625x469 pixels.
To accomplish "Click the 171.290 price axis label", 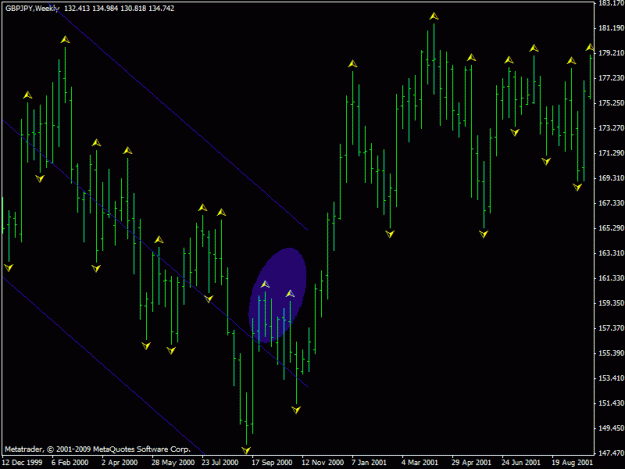I will point(611,153).
